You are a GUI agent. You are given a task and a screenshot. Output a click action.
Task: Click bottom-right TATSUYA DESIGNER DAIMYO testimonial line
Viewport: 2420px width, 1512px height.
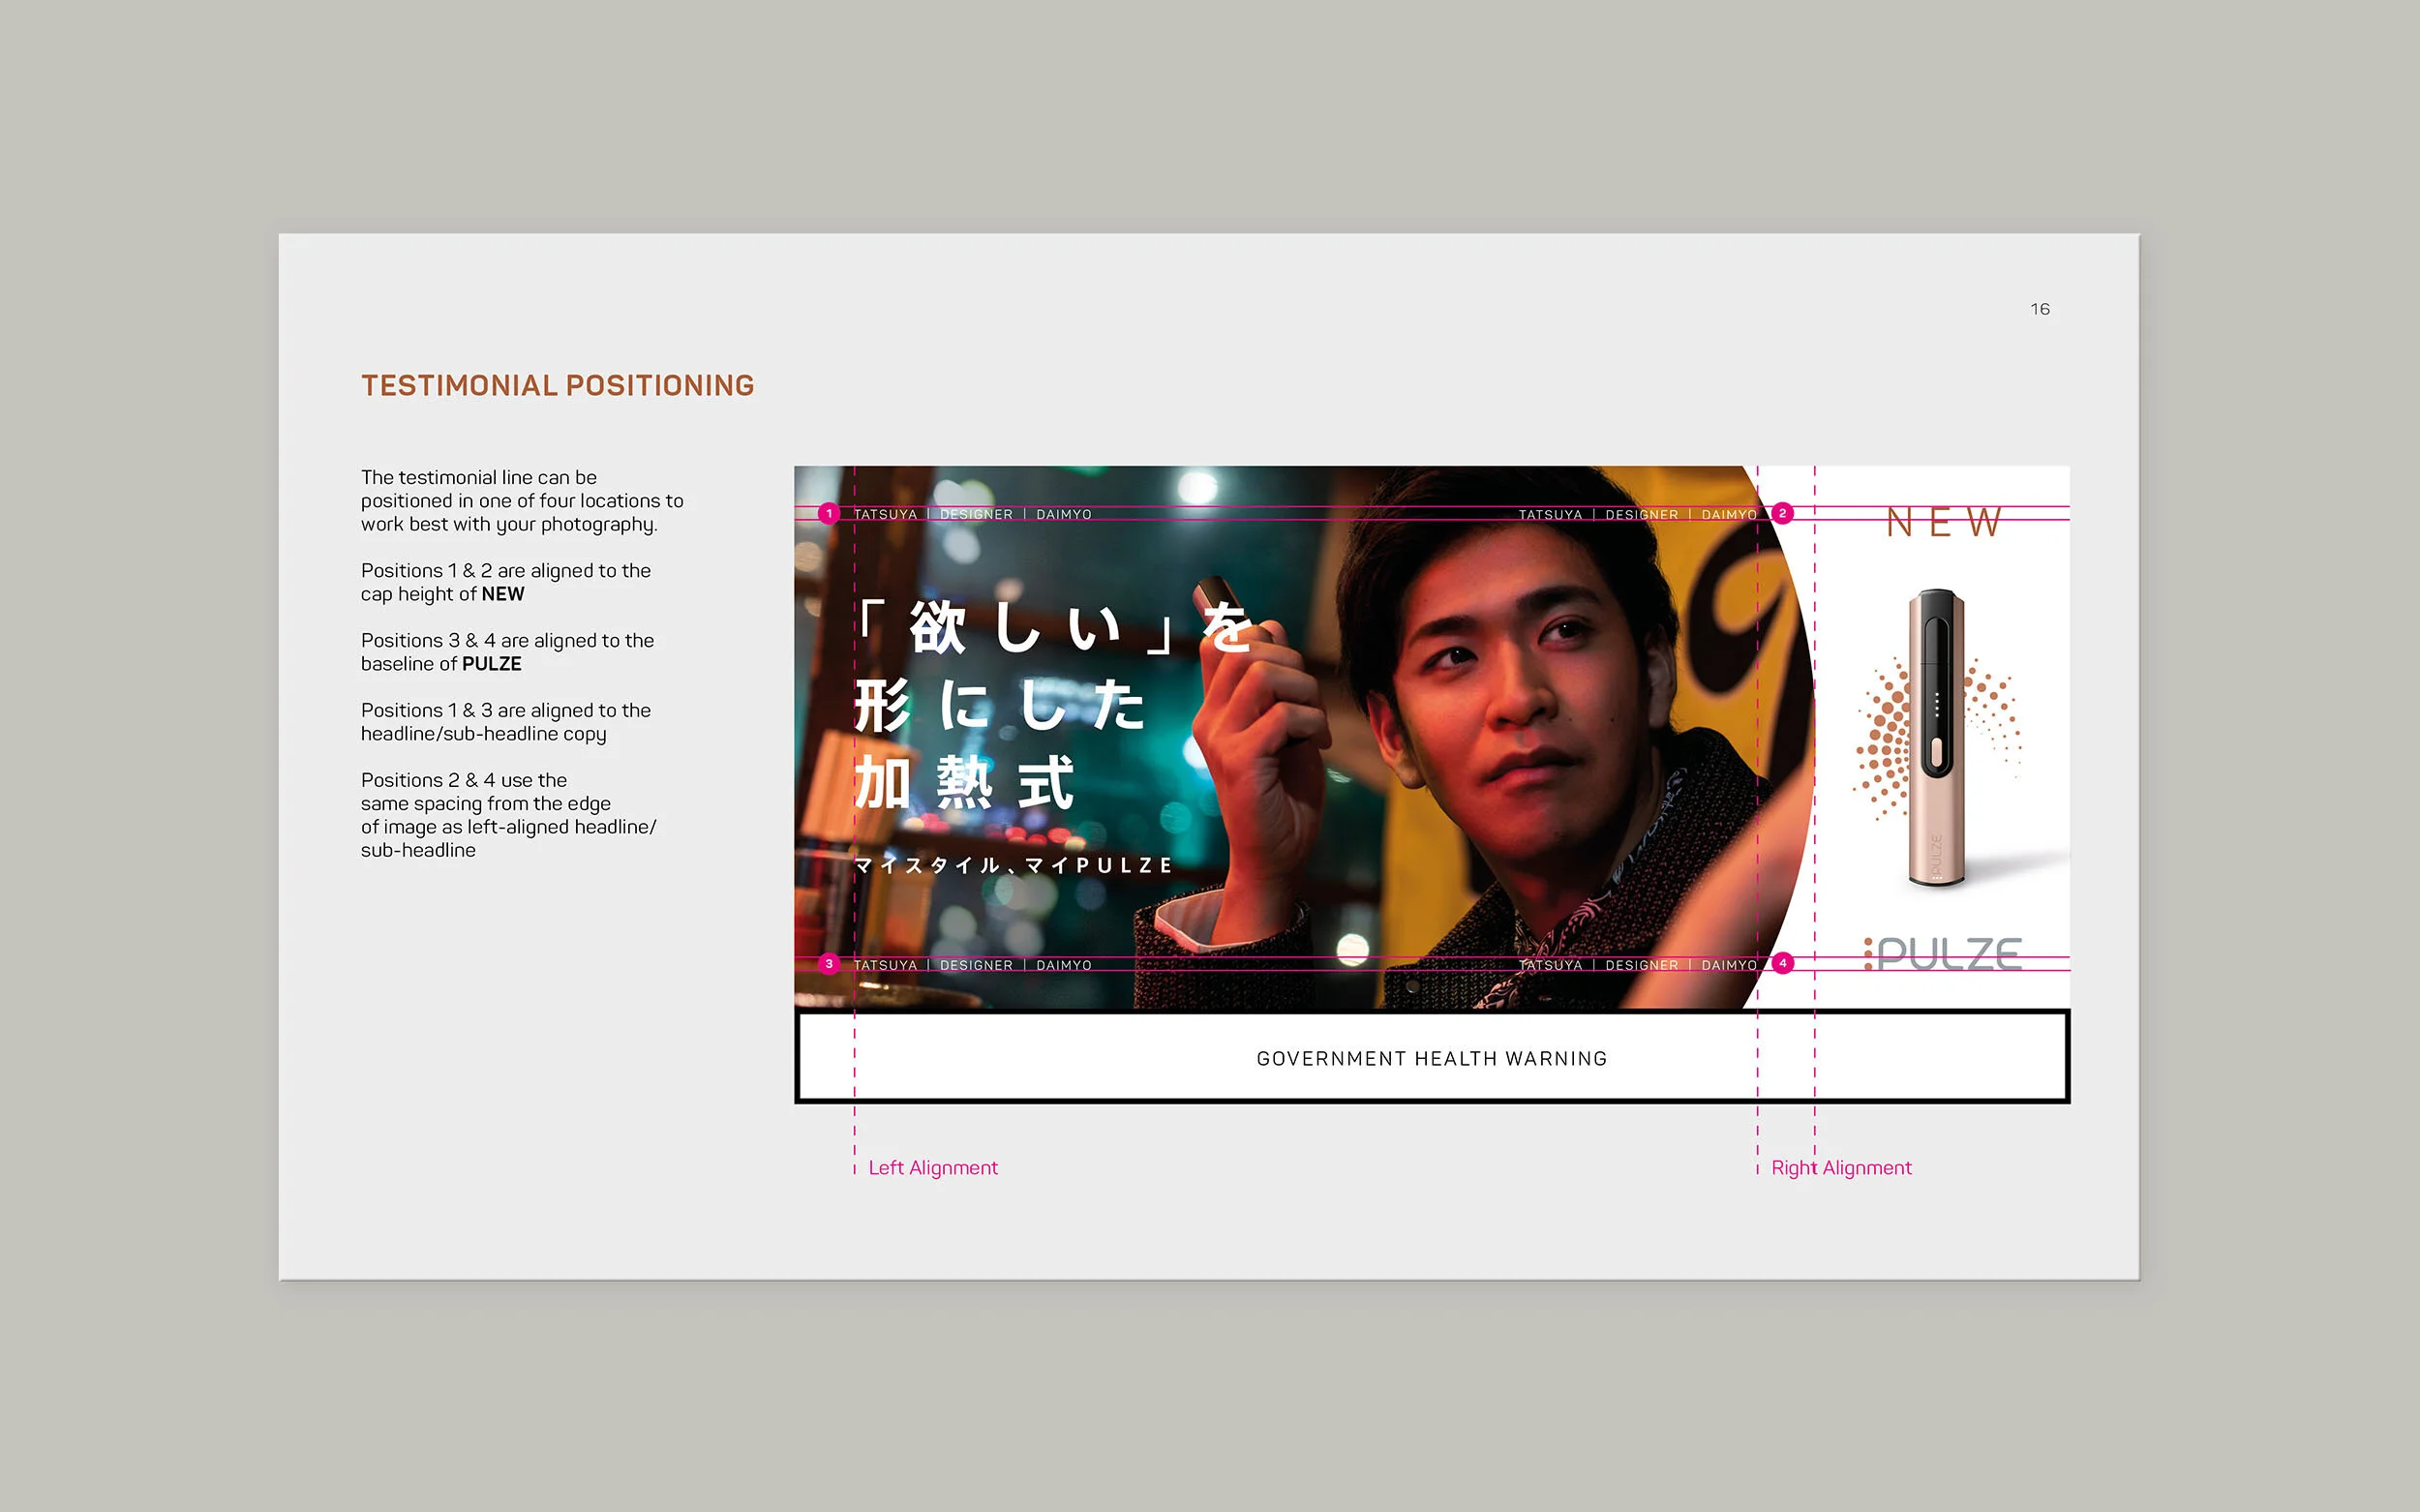coord(1637,965)
